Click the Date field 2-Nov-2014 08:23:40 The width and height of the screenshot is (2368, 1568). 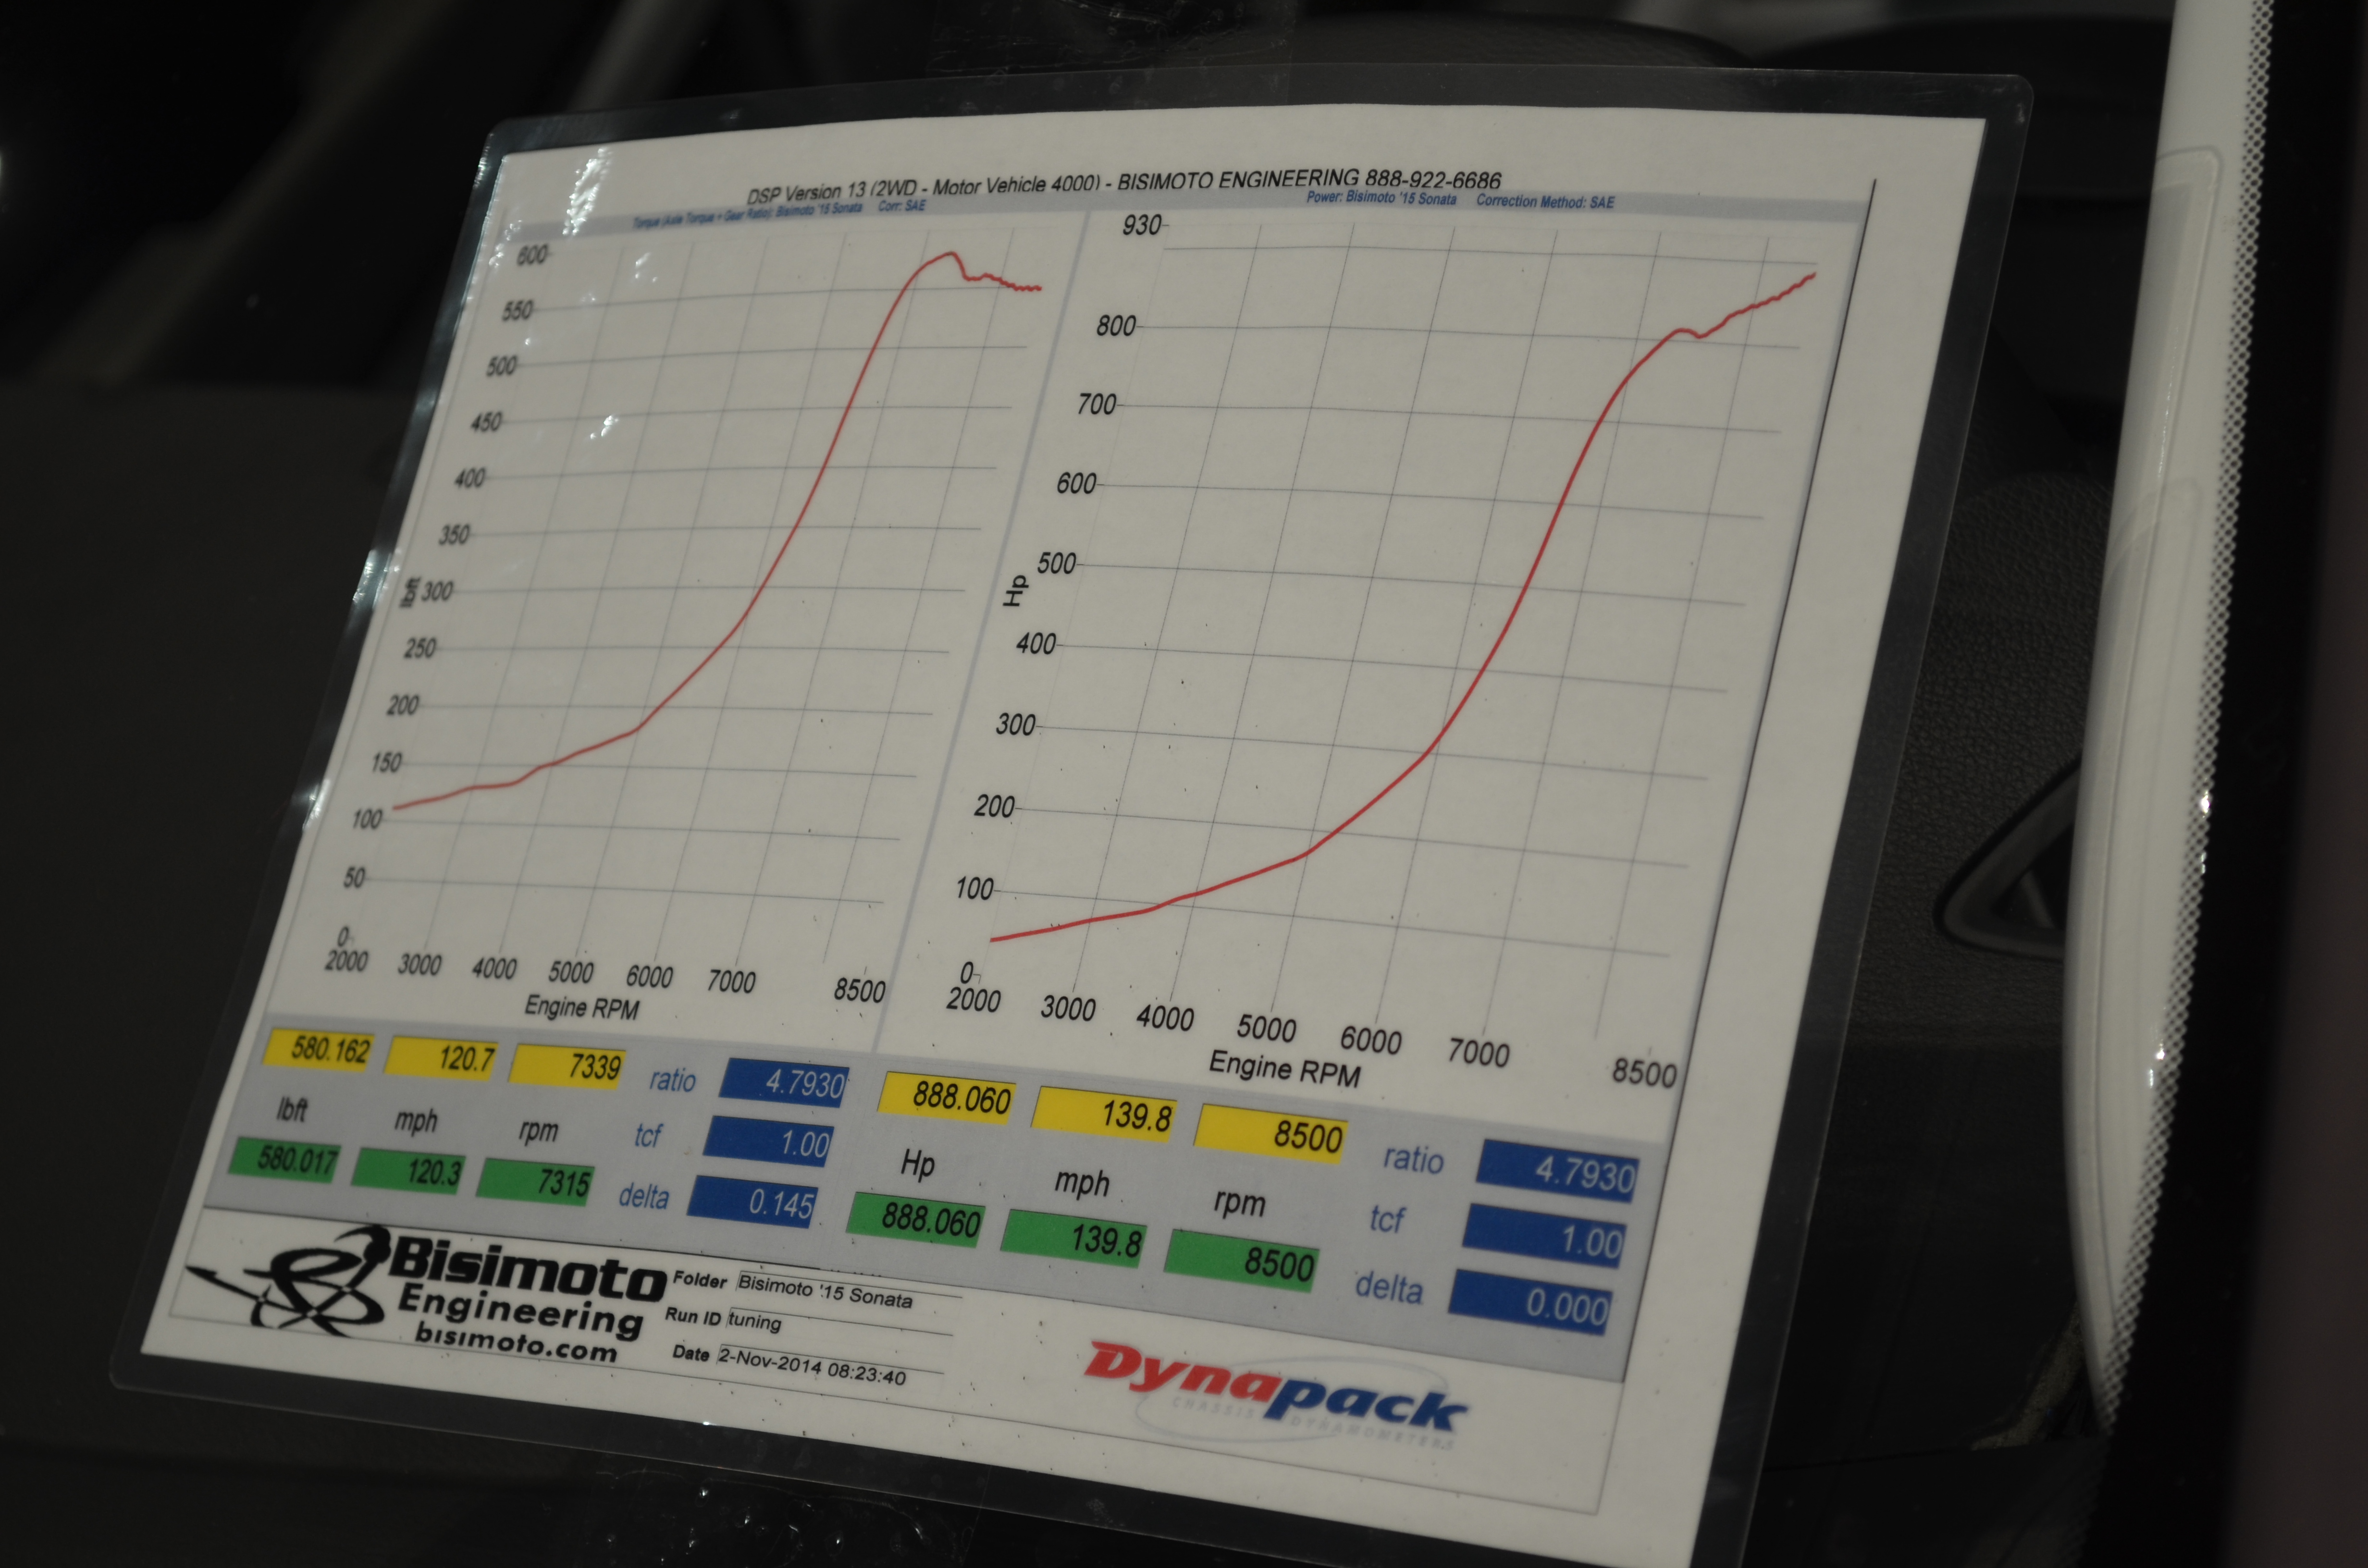pyautogui.click(x=812, y=1366)
